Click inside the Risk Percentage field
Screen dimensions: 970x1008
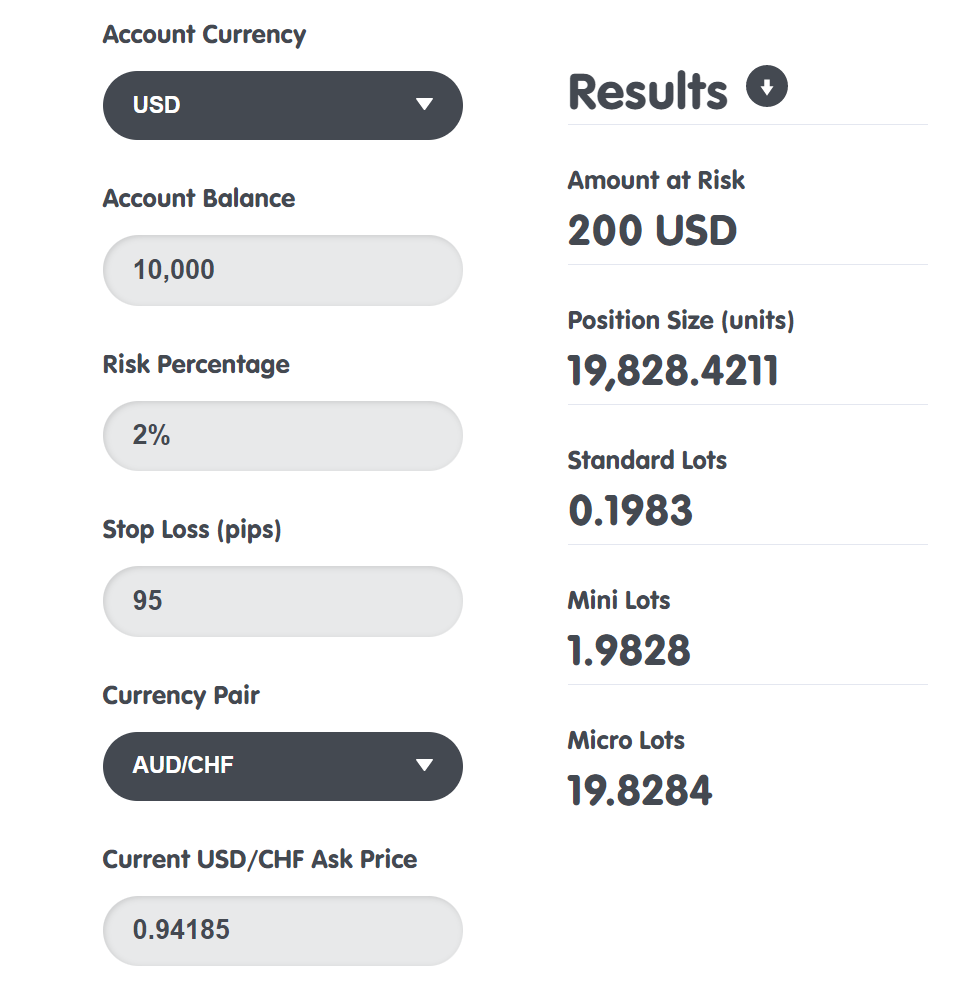coord(282,435)
